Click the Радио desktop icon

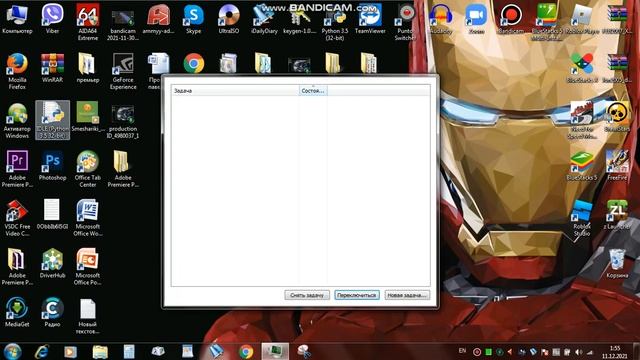pos(52,312)
